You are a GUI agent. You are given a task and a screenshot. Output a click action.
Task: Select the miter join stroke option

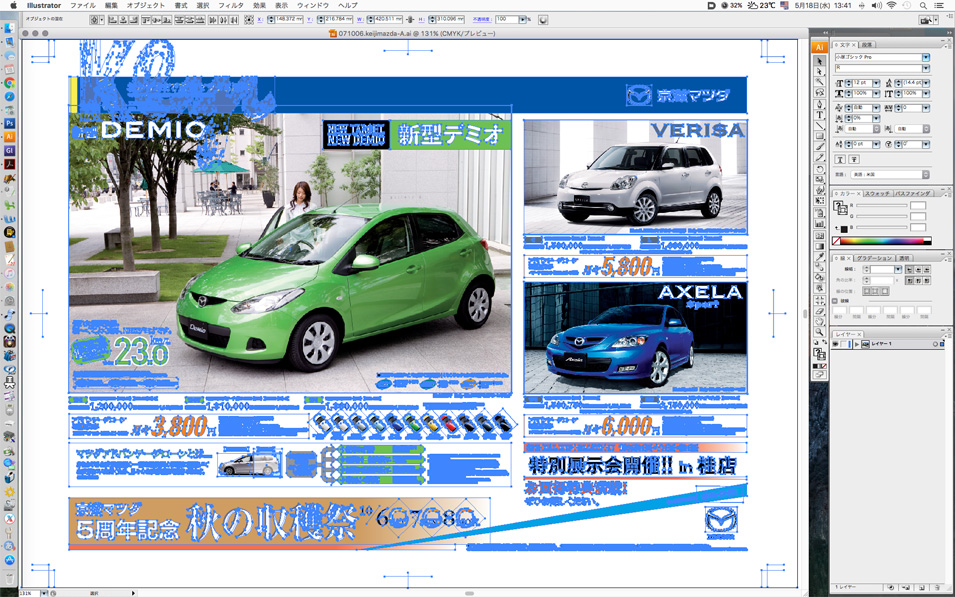(909, 280)
